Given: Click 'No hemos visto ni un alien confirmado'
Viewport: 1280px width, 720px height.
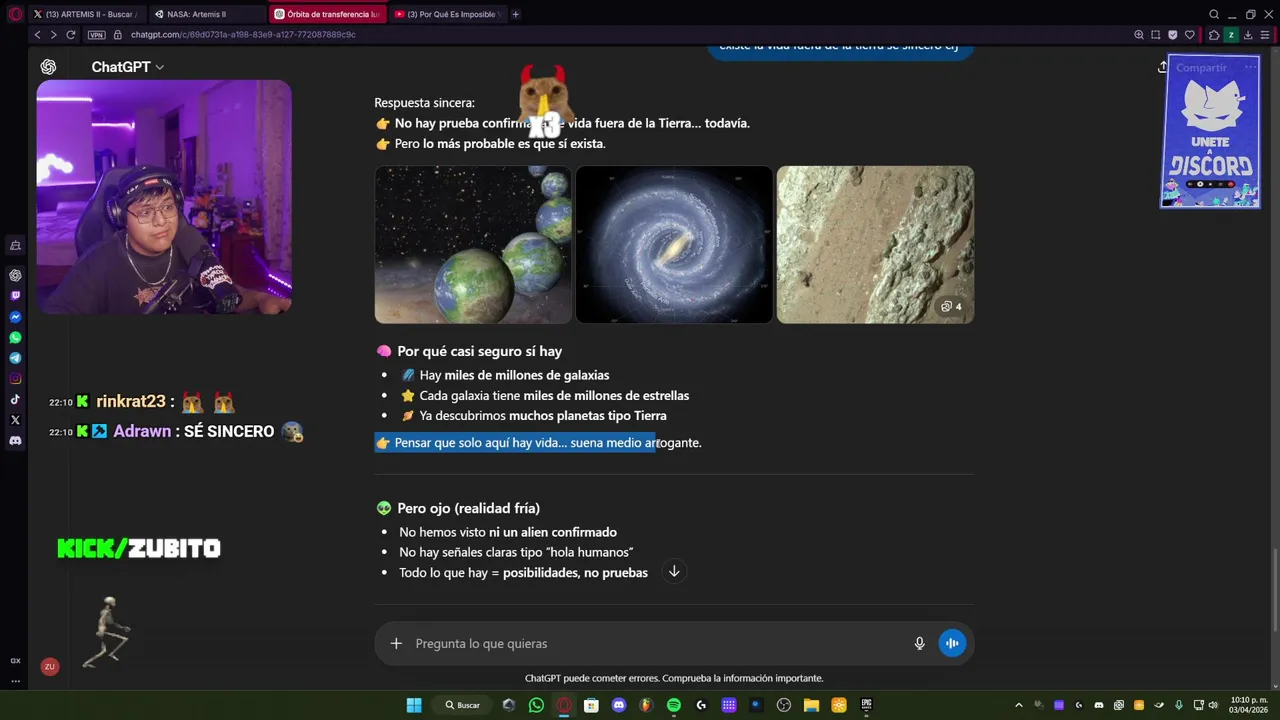Looking at the screenshot, I should 508,532.
